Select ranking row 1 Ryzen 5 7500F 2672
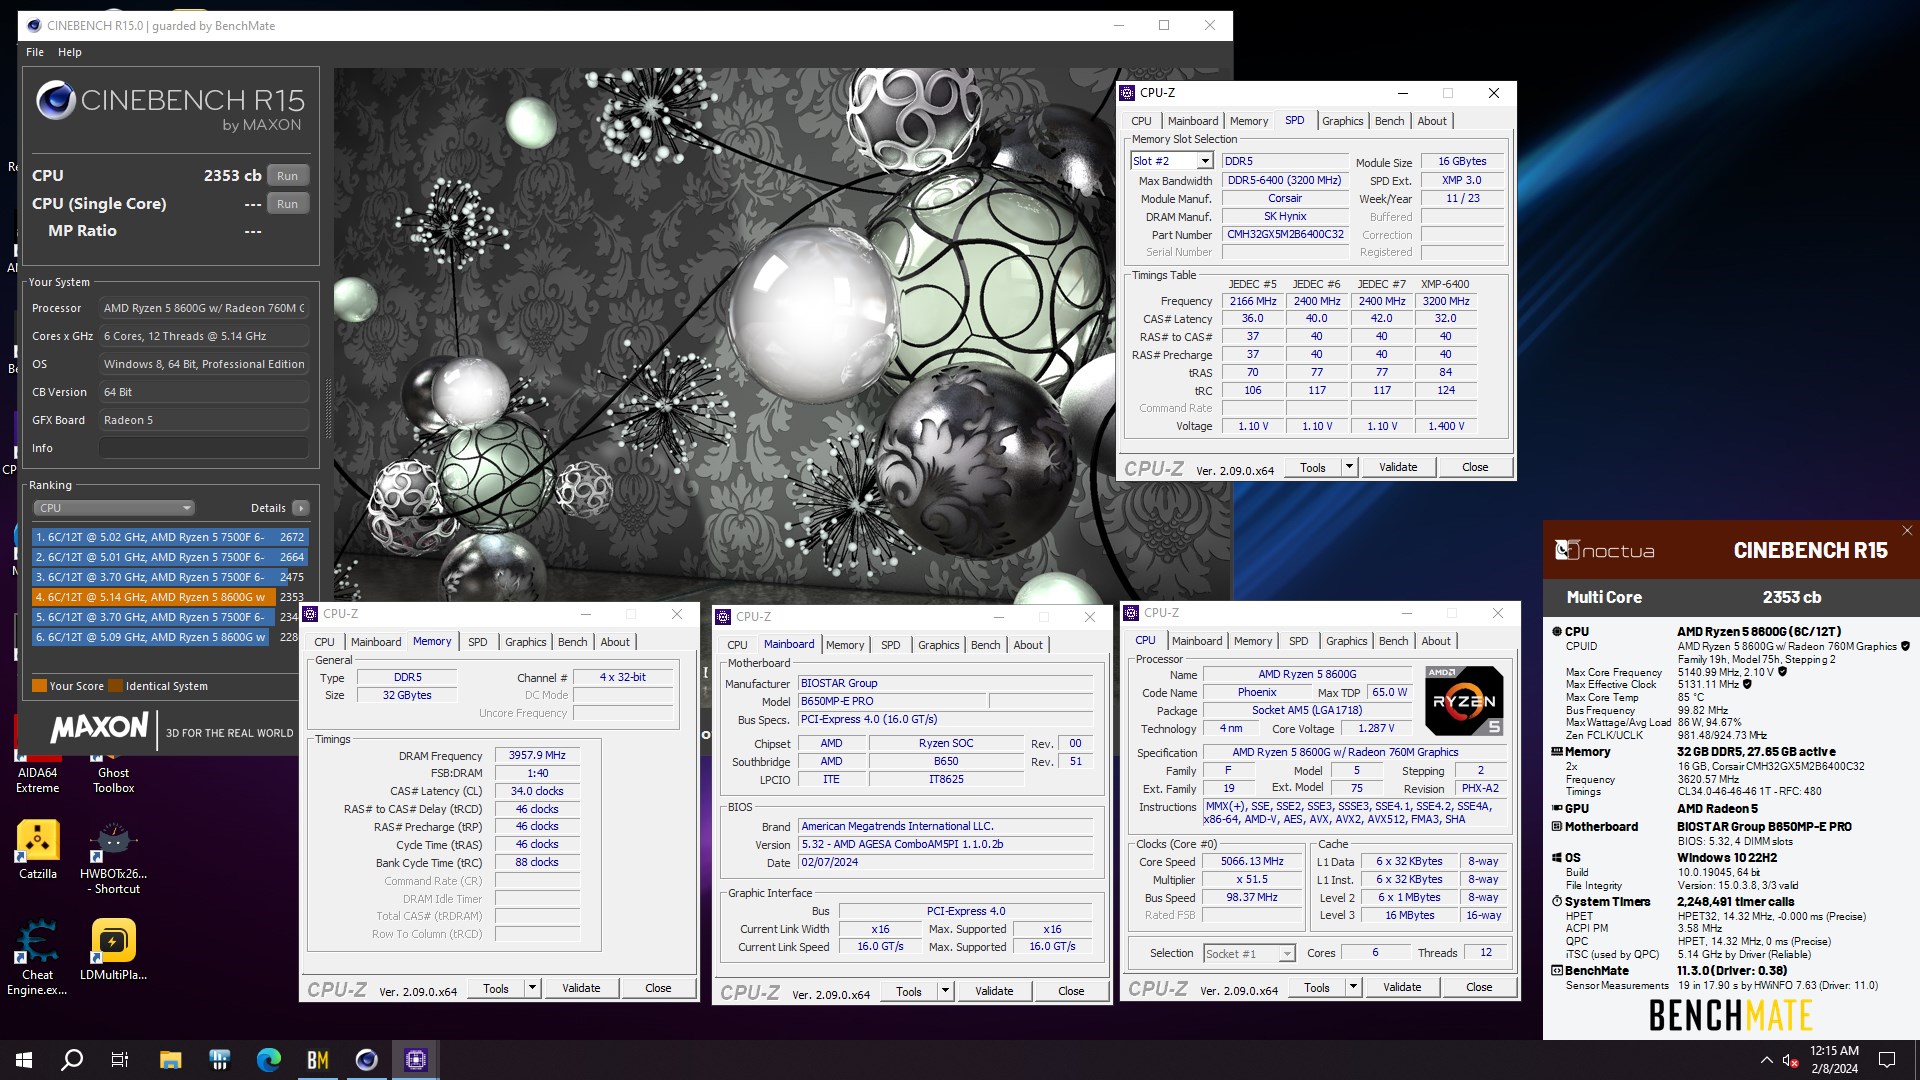This screenshot has width=1920, height=1080. [169, 537]
